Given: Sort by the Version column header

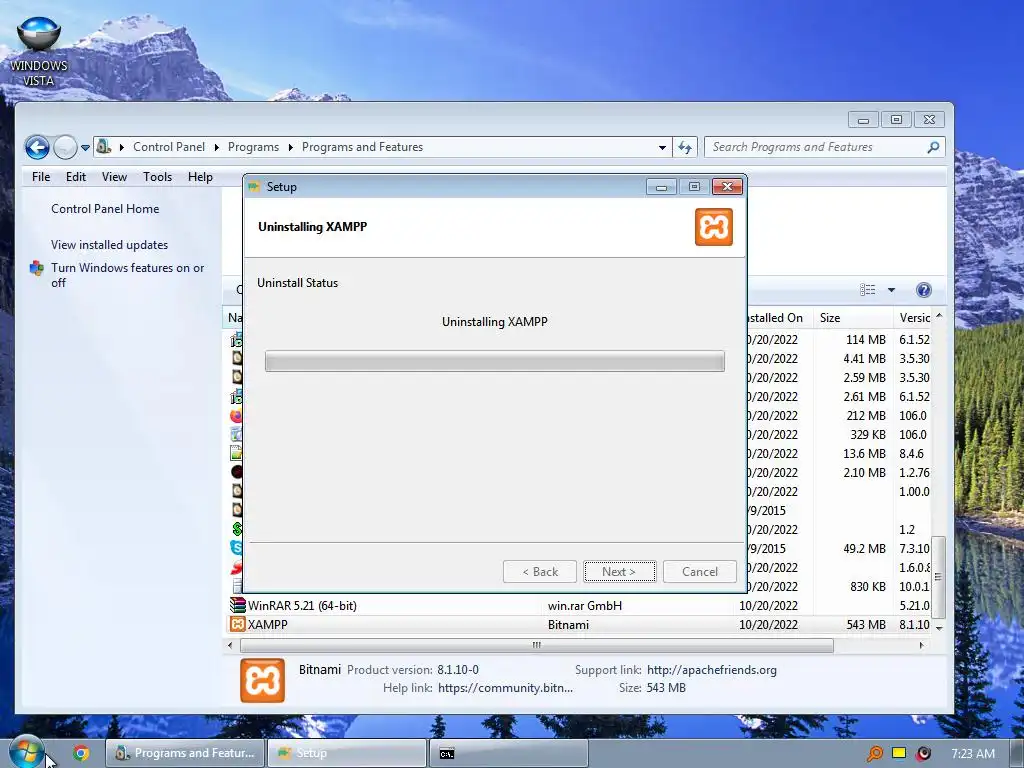Looking at the screenshot, I should pyautogui.click(x=914, y=318).
